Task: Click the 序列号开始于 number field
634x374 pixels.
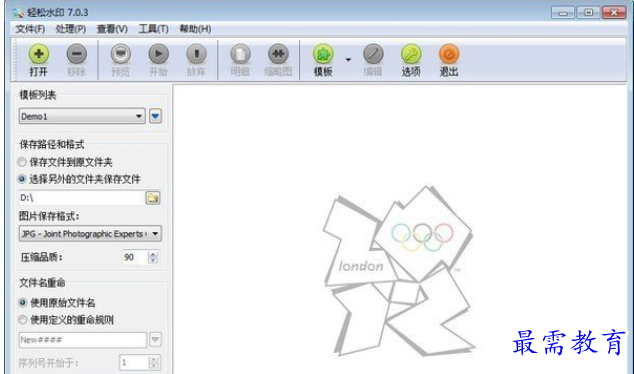Action: (x=134, y=363)
